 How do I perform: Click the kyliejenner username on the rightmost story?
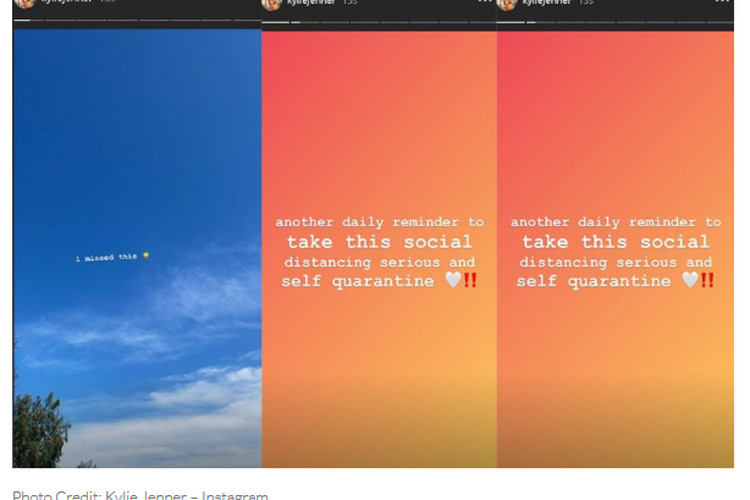point(546,2)
